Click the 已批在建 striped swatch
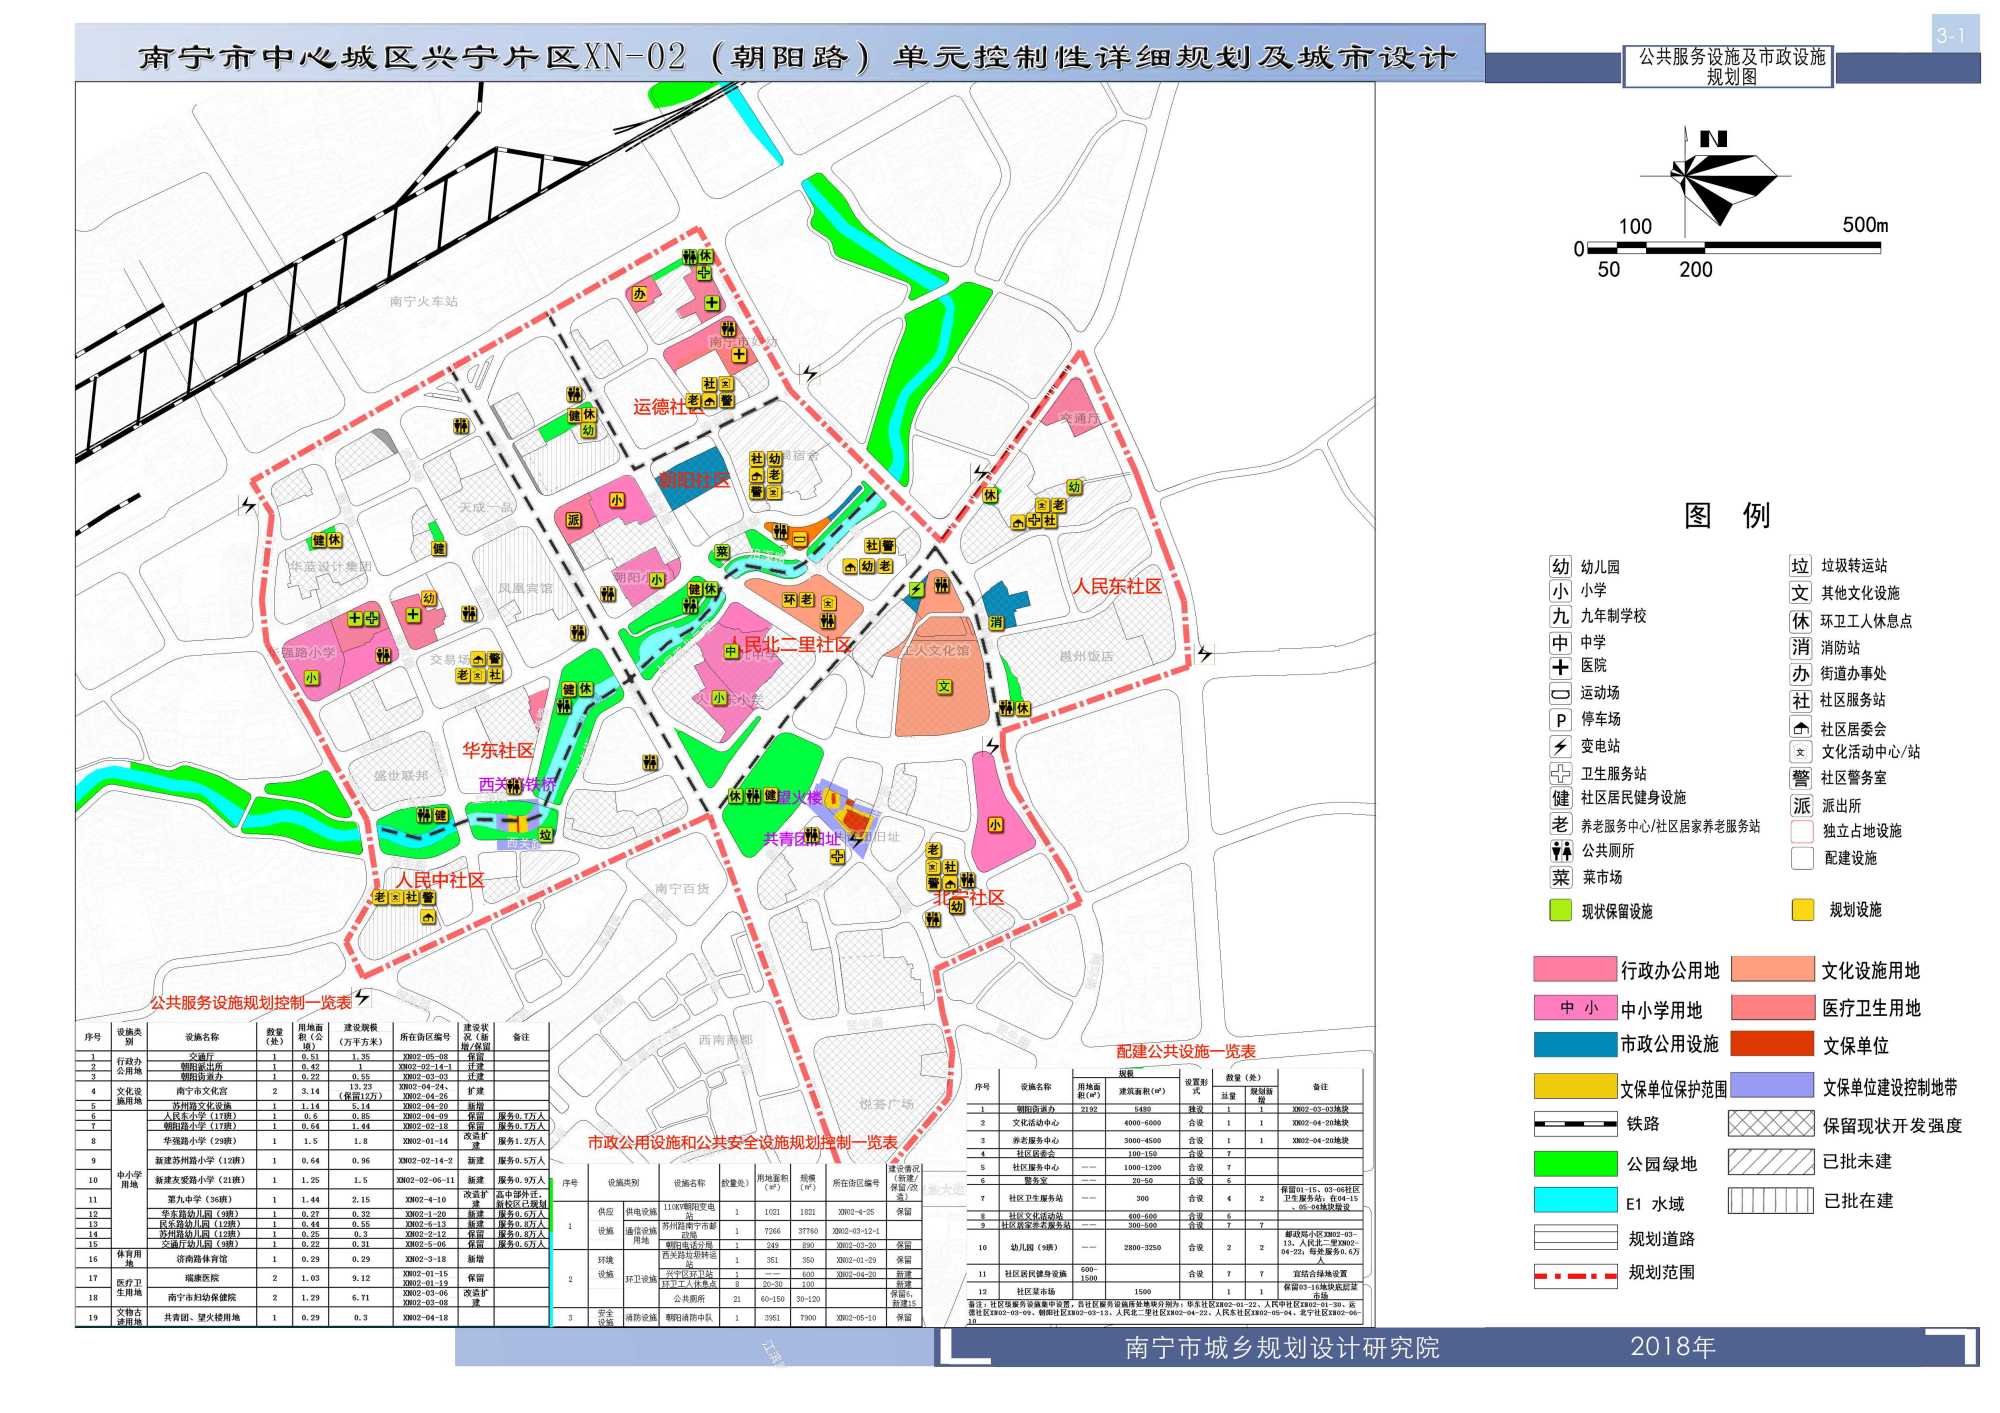Screen dimensions: 2000x1413 [x=1771, y=1200]
